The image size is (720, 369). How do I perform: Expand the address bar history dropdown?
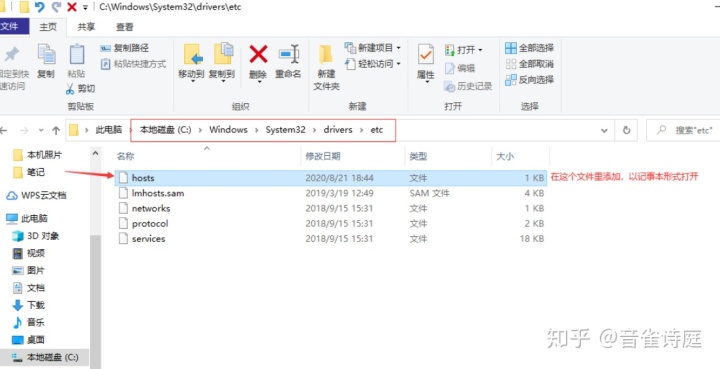604,131
